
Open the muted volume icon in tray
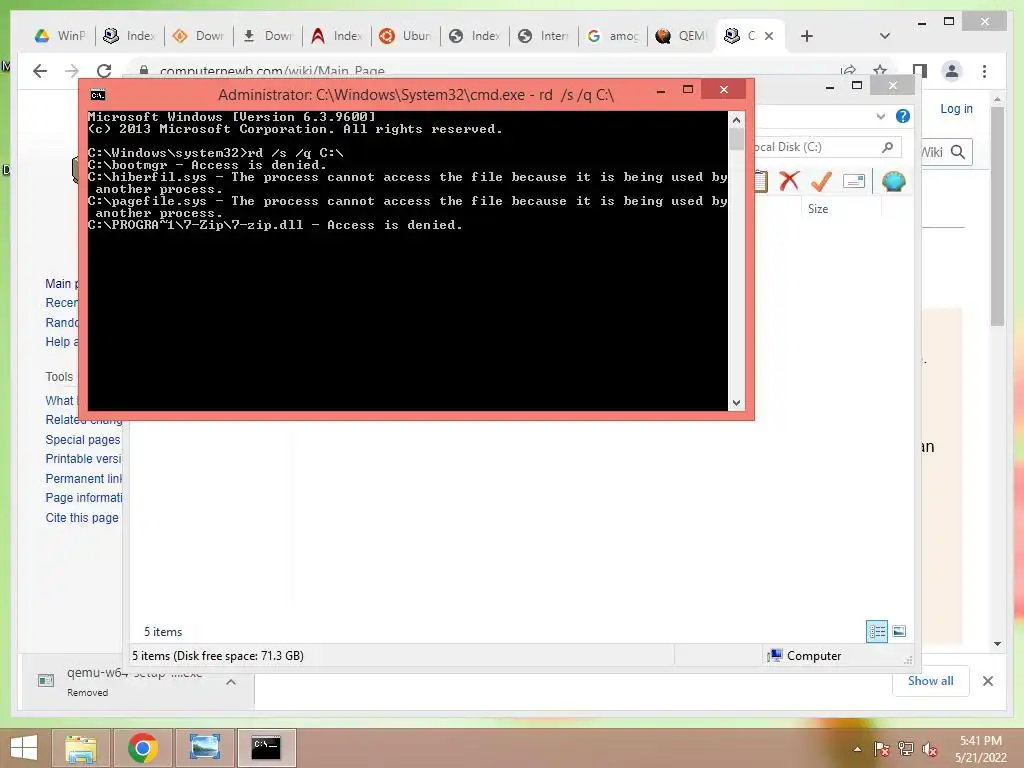(930, 749)
